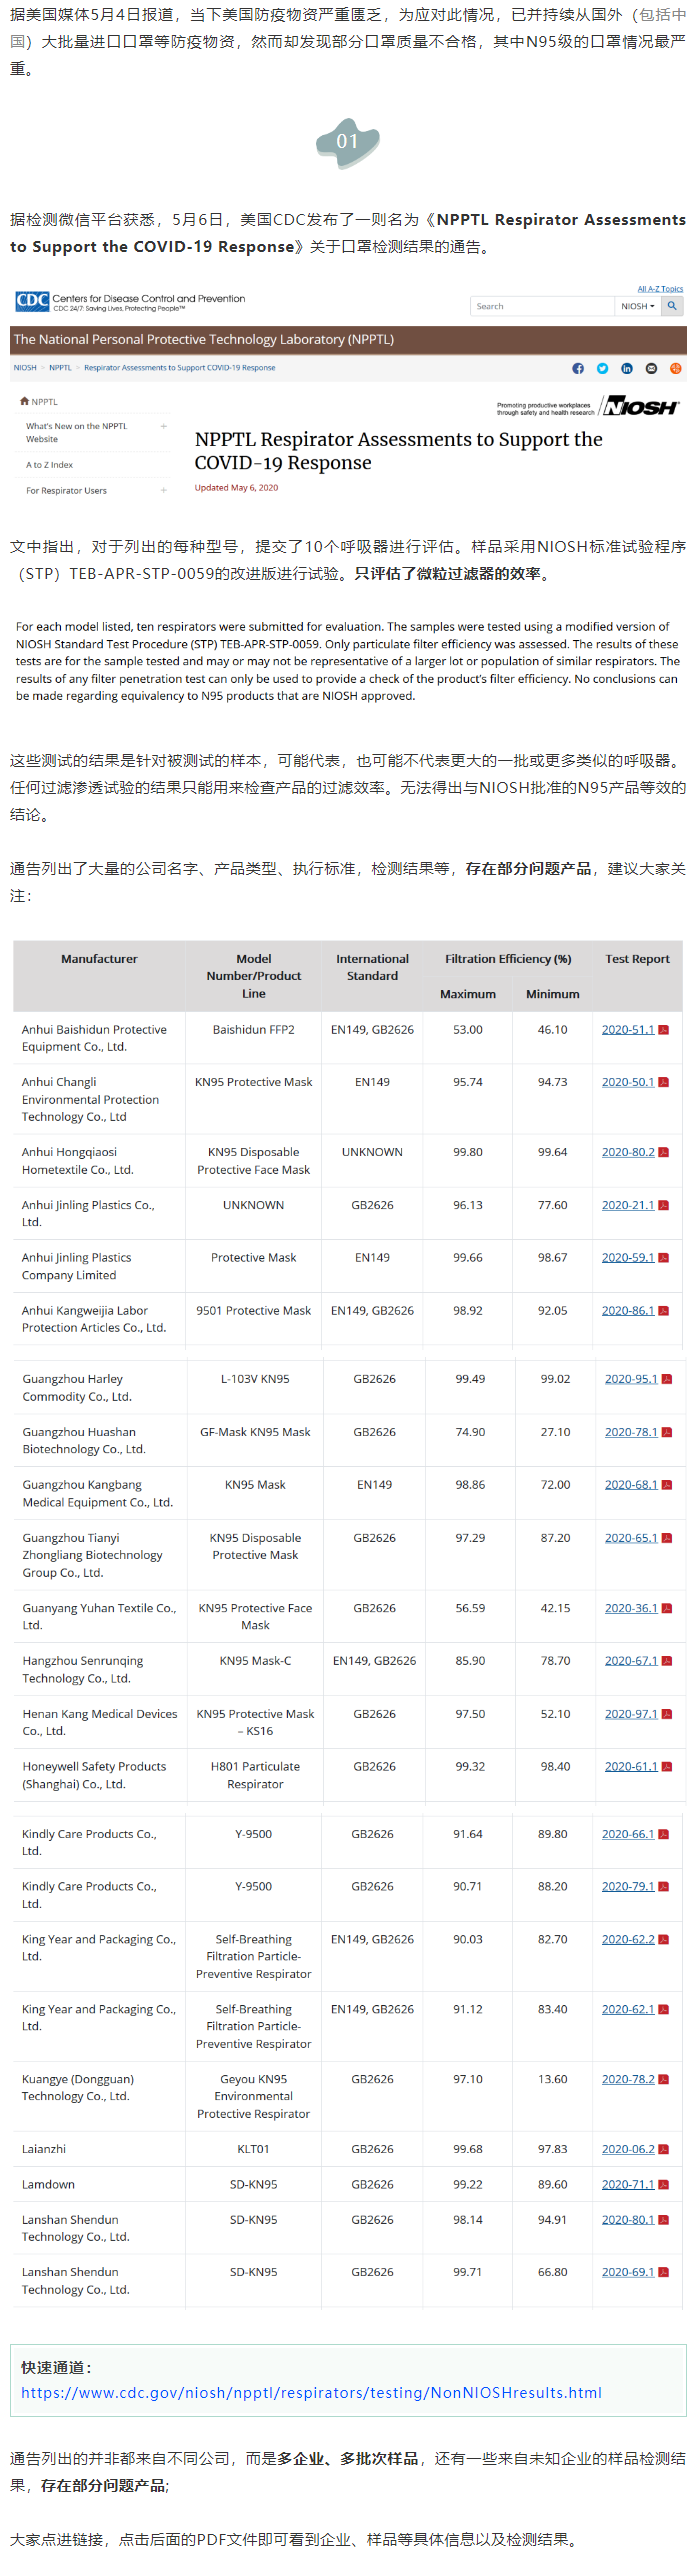This screenshot has width=697, height=2573.
Task: Expand What's New on the NPPTL Website
Action: (x=164, y=426)
